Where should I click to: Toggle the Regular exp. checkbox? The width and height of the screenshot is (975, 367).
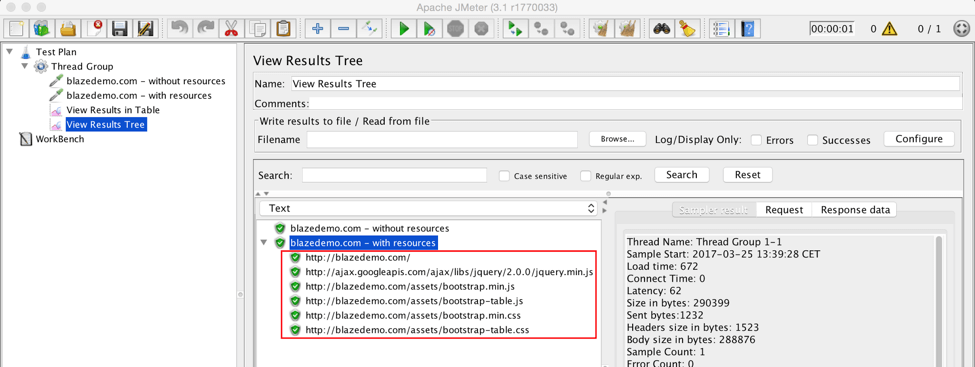586,176
